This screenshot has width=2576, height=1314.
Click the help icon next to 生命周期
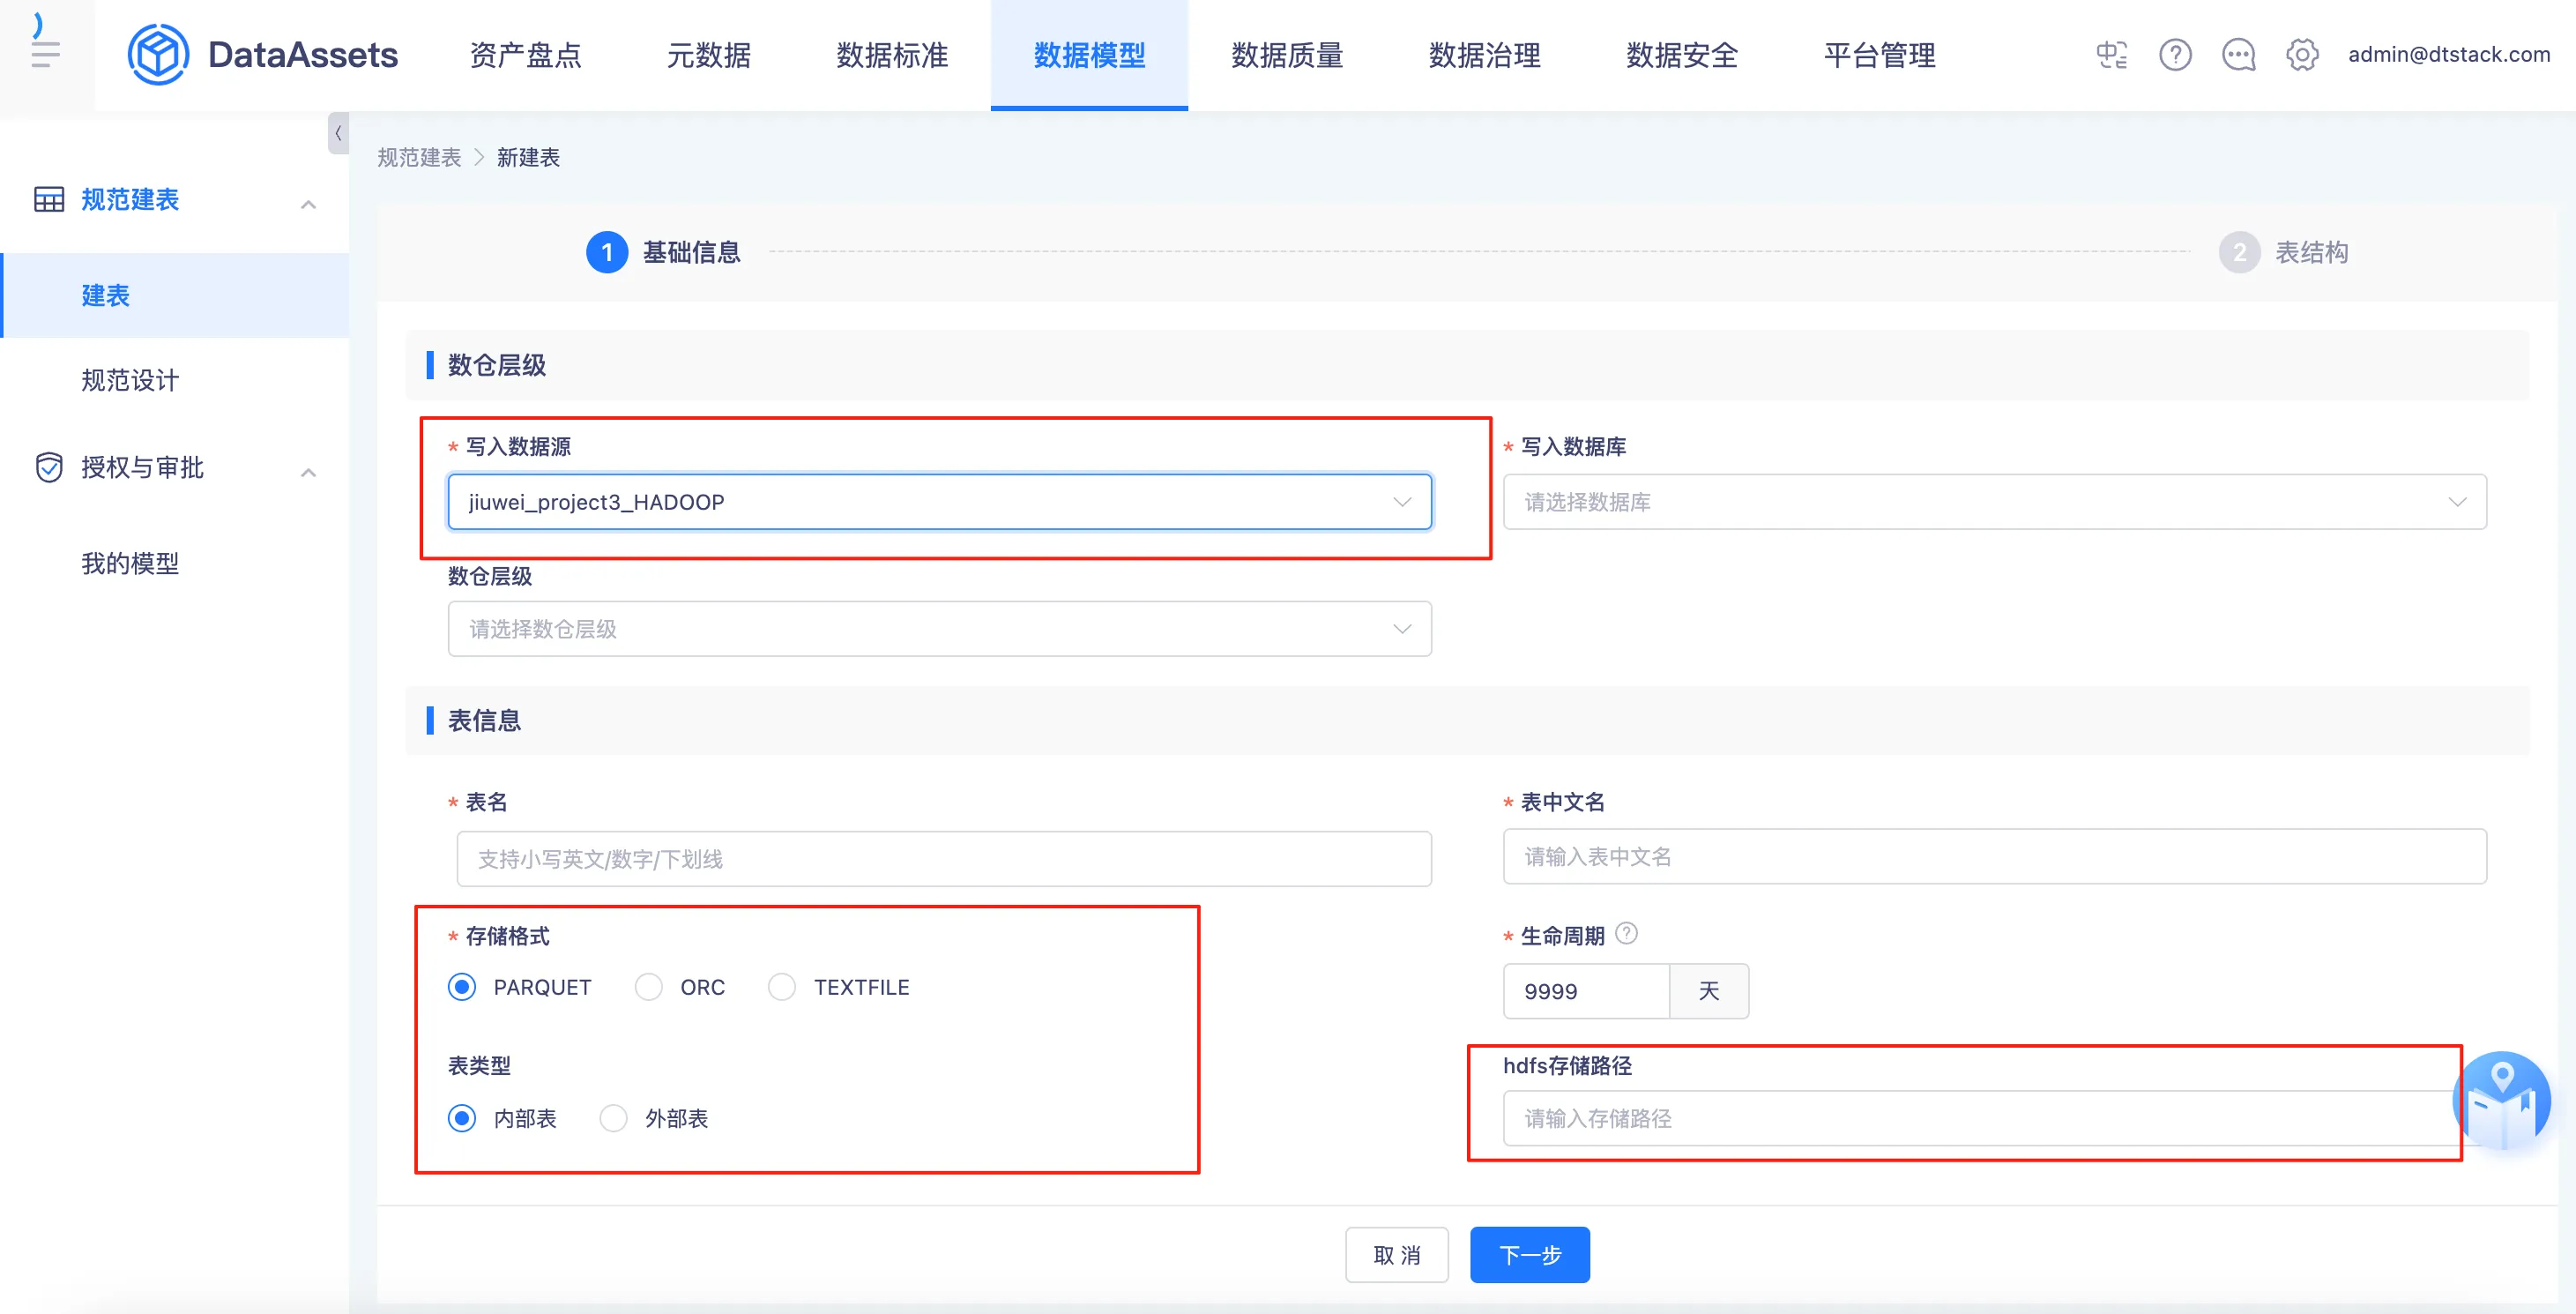tap(1627, 933)
